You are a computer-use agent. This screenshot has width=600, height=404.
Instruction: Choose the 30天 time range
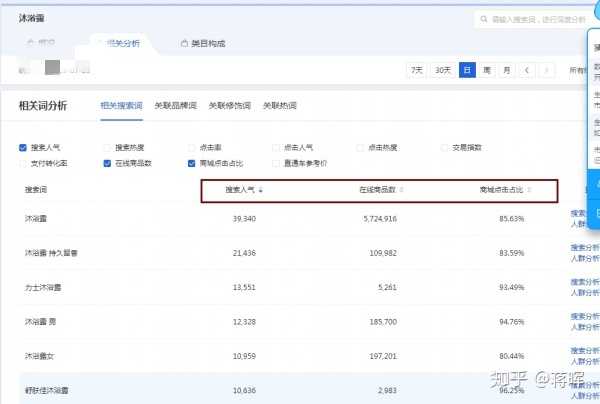[442, 70]
